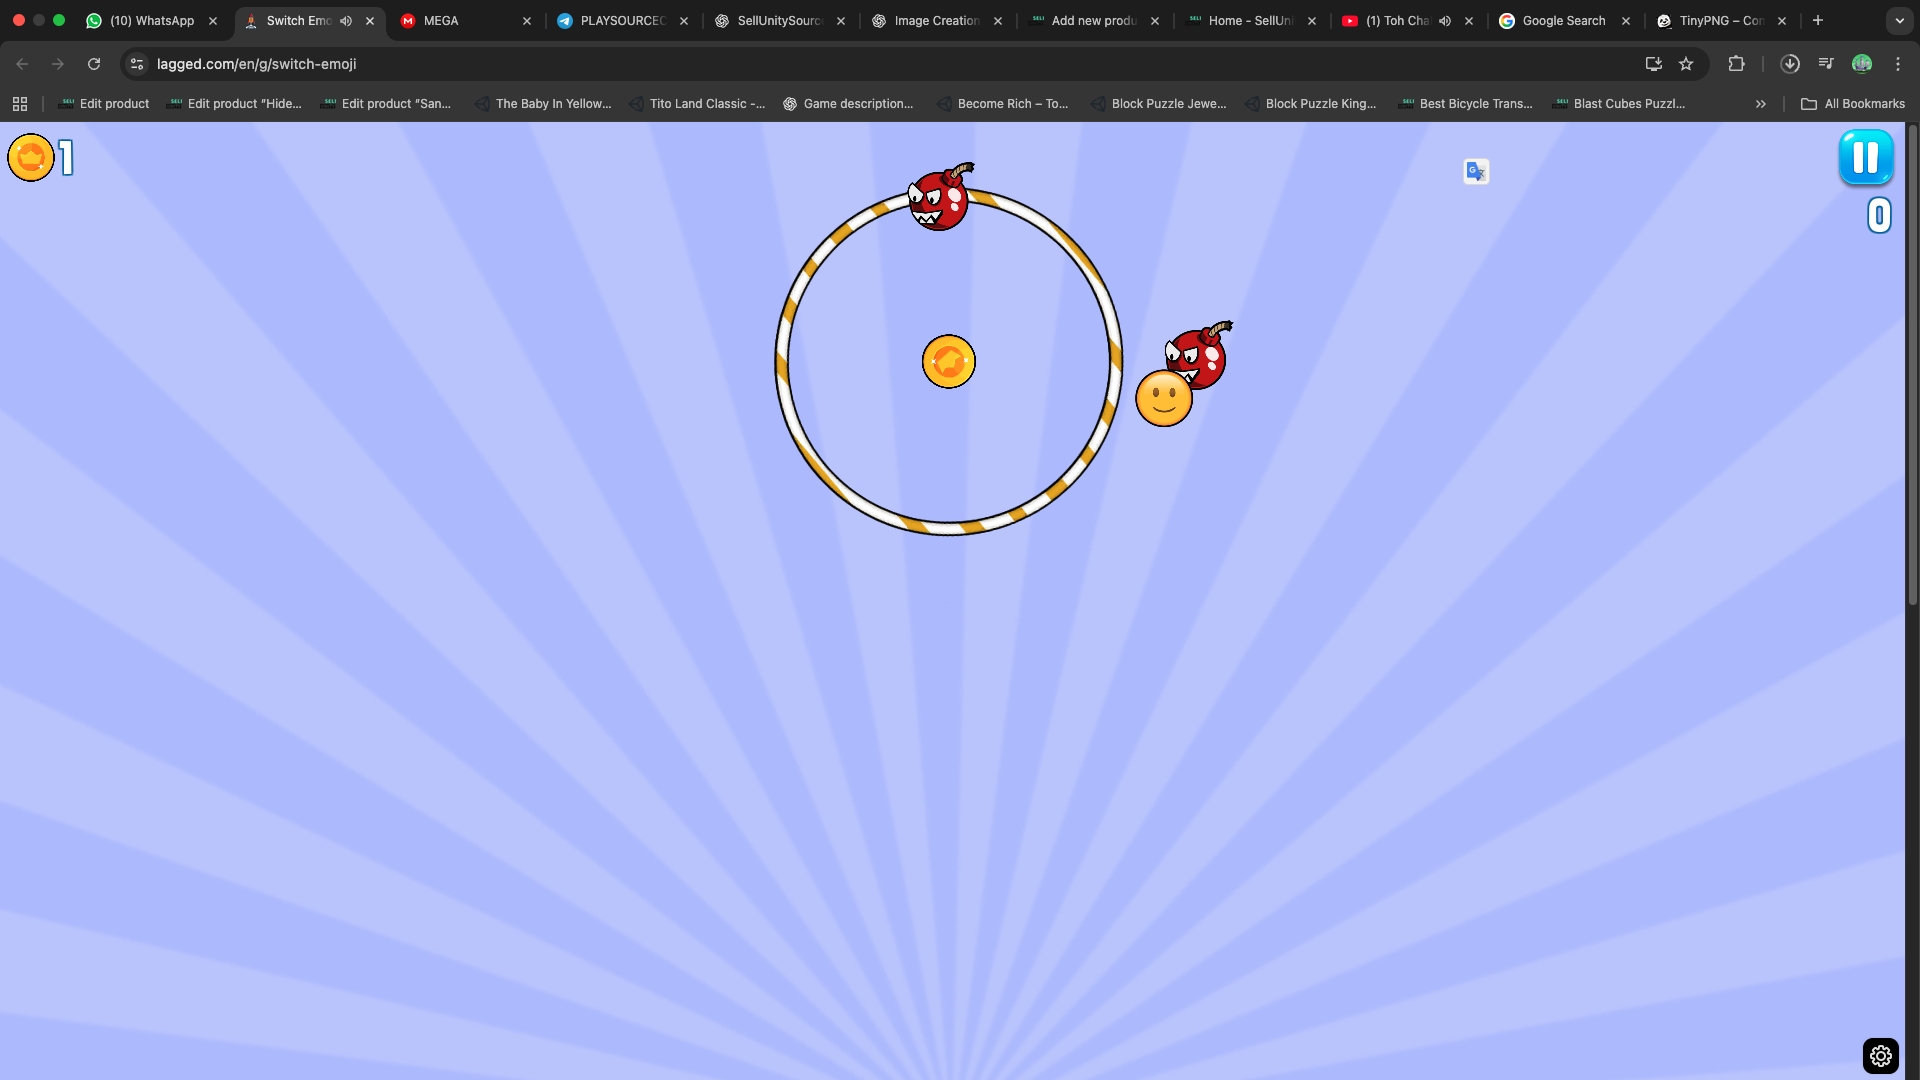Screen dimensions: 1920x1080
Task: Click the Google Translate icon
Action: pos(1476,171)
